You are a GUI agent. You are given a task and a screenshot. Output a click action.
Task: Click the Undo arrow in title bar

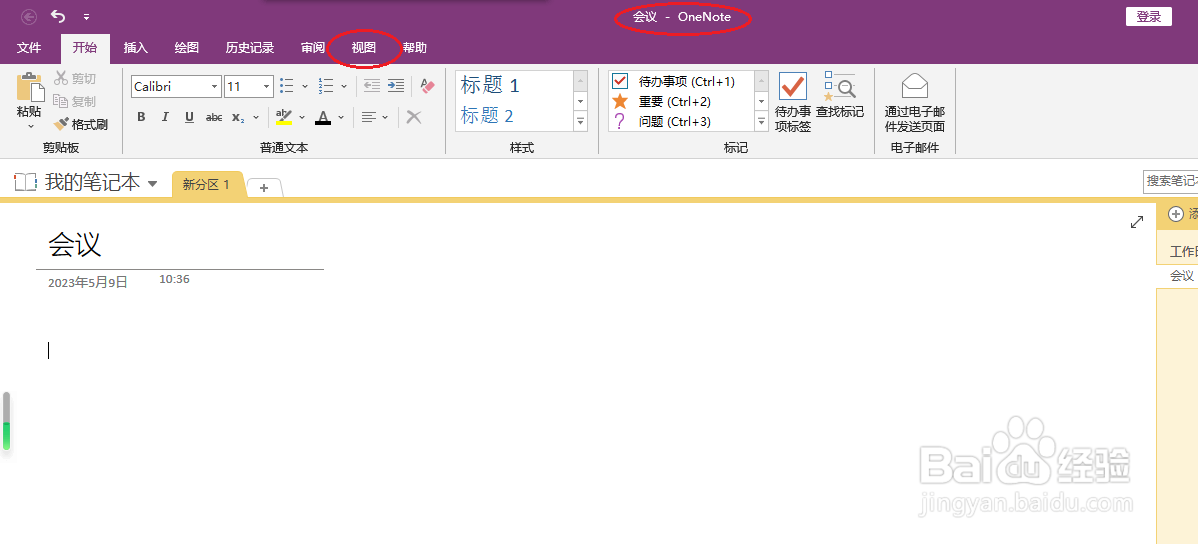57,16
